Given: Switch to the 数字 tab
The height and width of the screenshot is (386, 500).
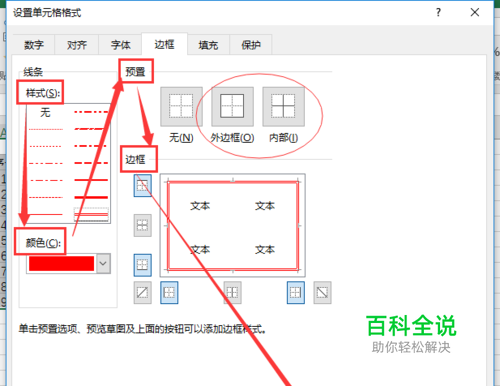Looking at the screenshot, I should 34,45.
